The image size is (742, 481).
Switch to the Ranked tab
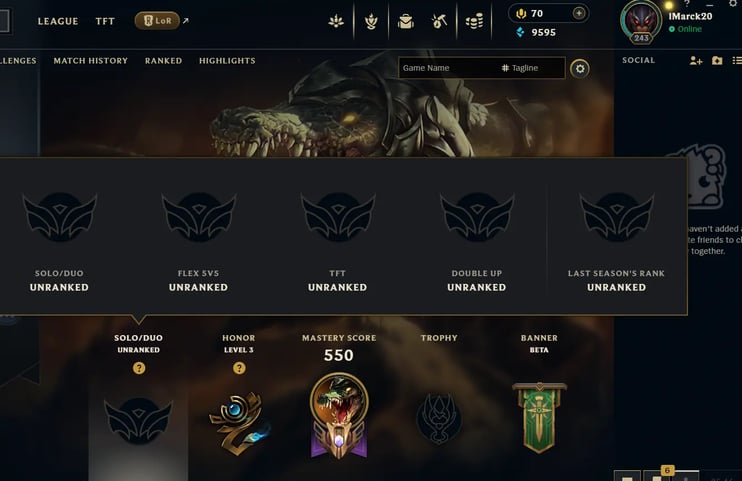[x=163, y=61]
